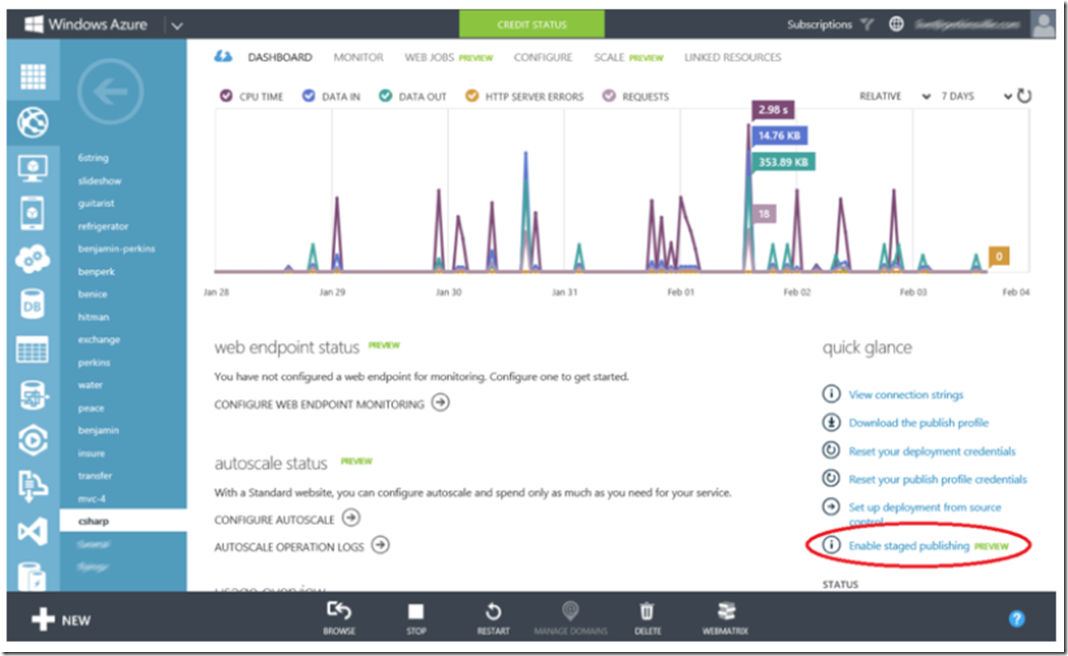Go back using the circular arrow button

110,91
